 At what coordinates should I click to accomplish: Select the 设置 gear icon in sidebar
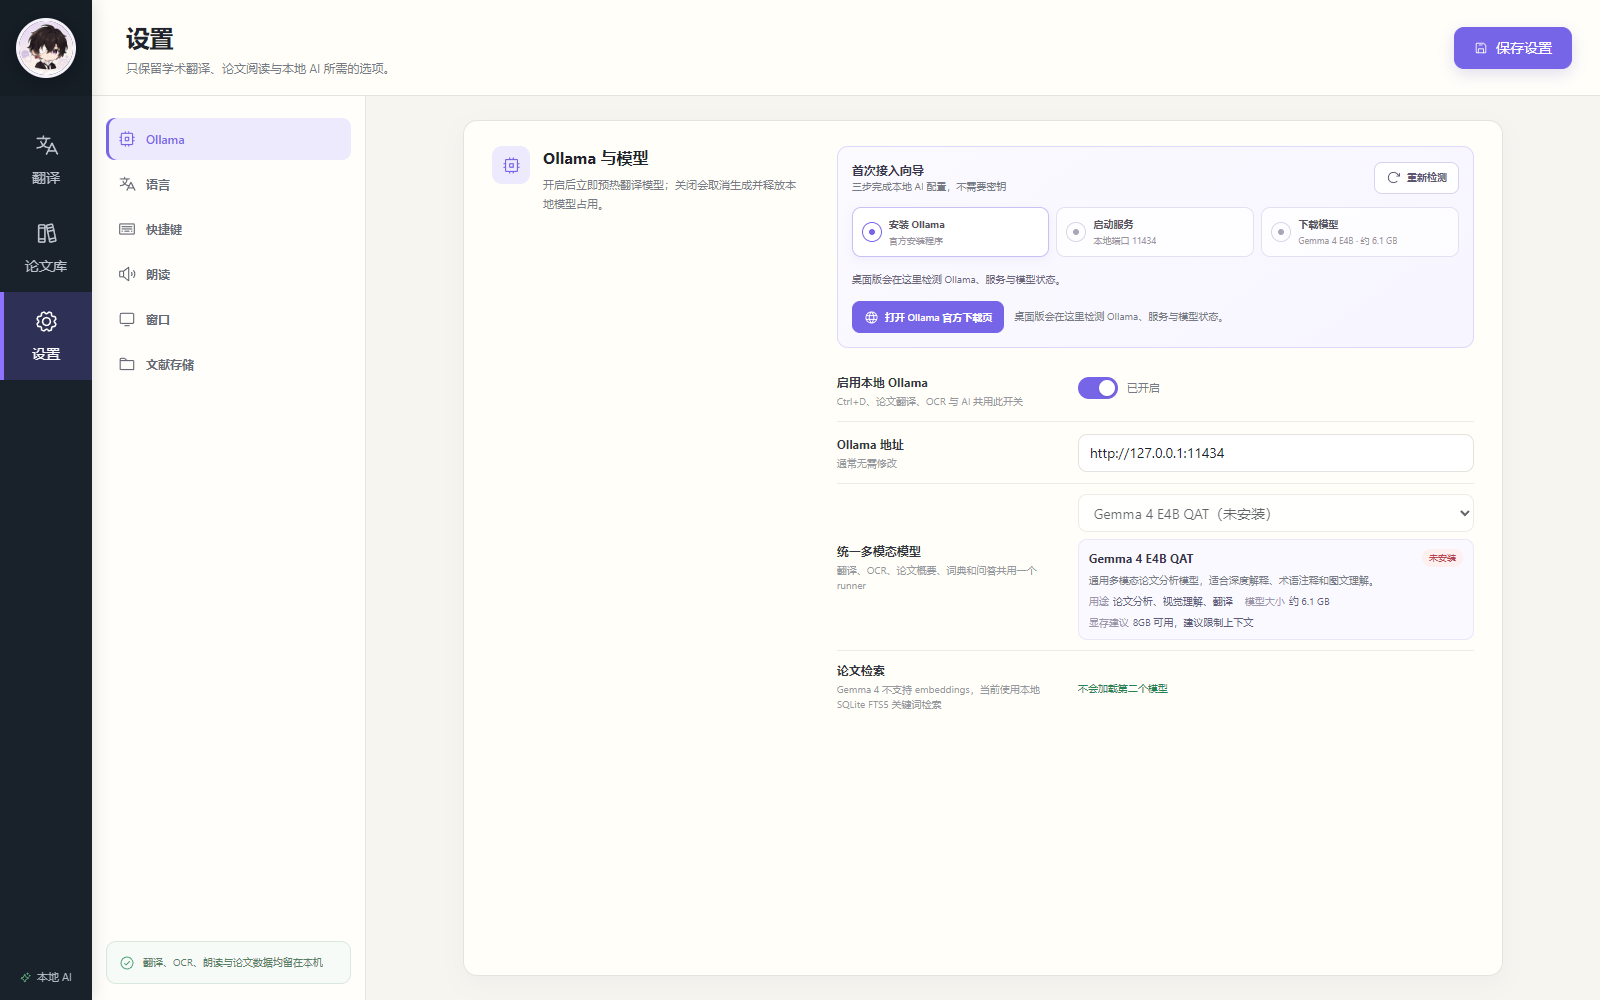pyautogui.click(x=46, y=321)
